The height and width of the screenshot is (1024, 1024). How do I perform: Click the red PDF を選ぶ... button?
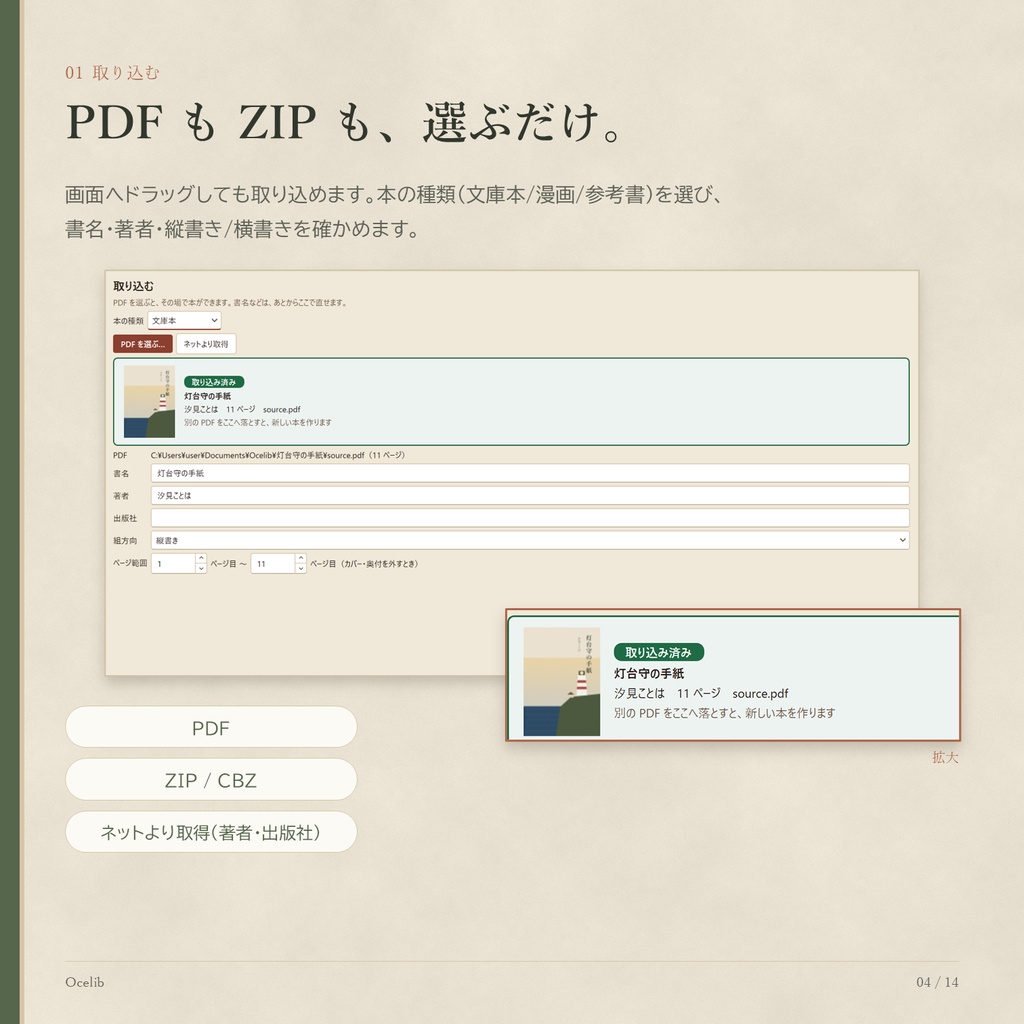tap(142, 344)
